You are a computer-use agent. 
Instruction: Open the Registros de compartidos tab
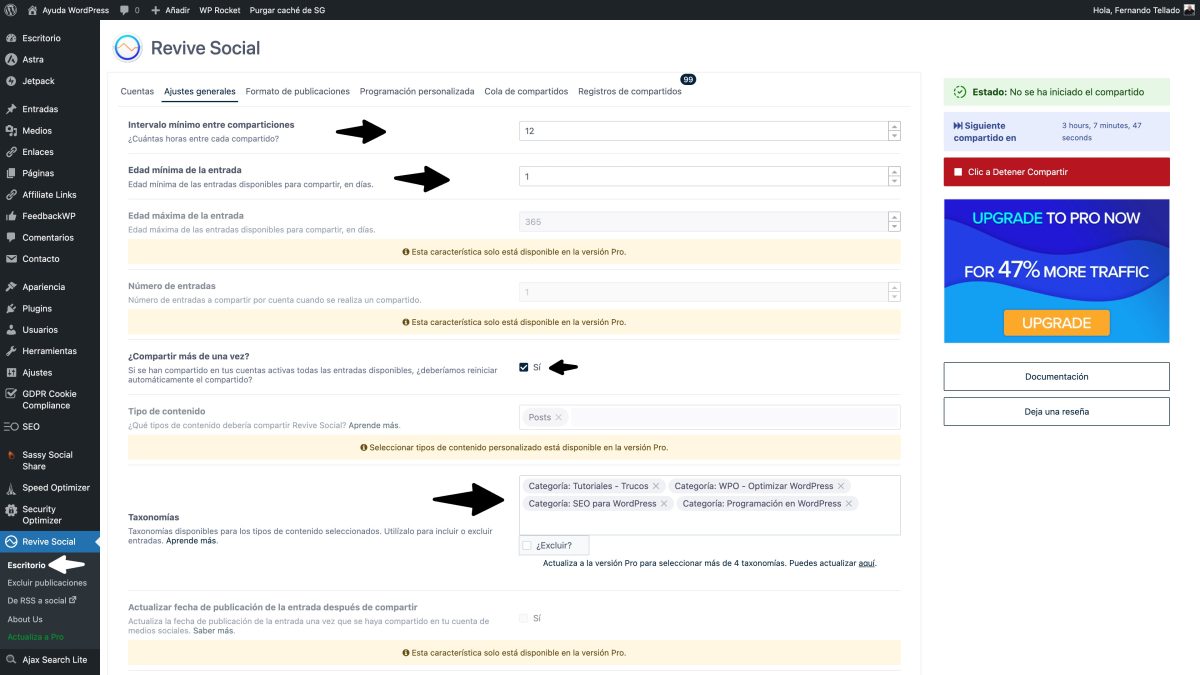[631, 91]
